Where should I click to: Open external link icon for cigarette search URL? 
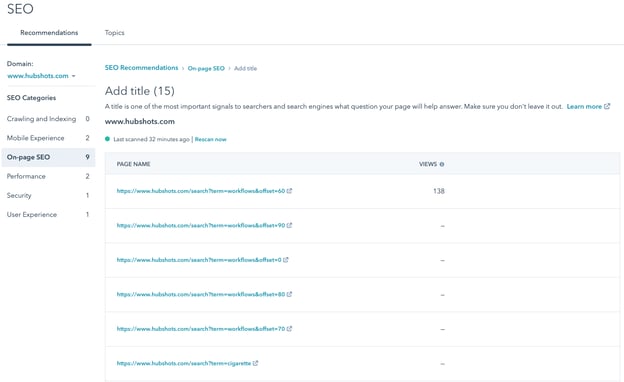click(x=255, y=363)
